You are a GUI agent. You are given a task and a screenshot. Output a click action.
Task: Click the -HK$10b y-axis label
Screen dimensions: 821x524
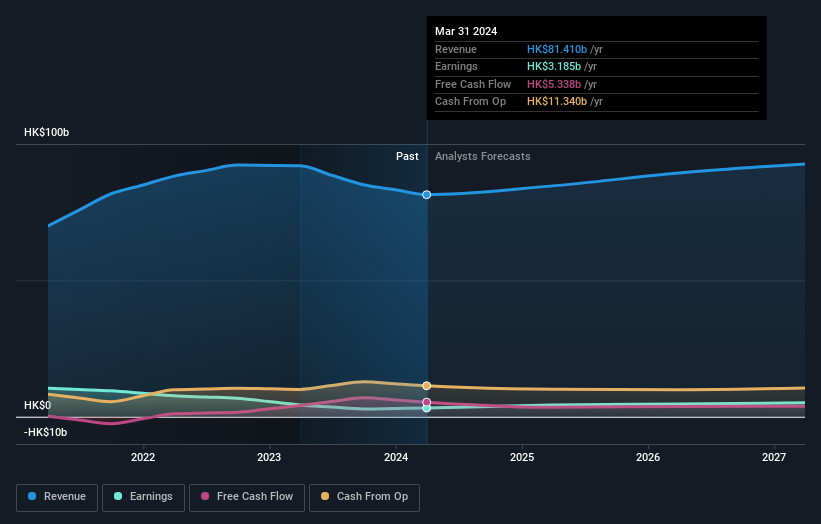46,432
